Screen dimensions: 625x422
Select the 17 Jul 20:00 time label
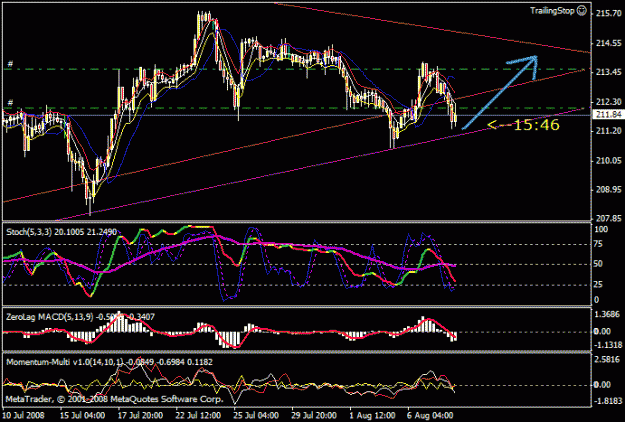coord(140,416)
